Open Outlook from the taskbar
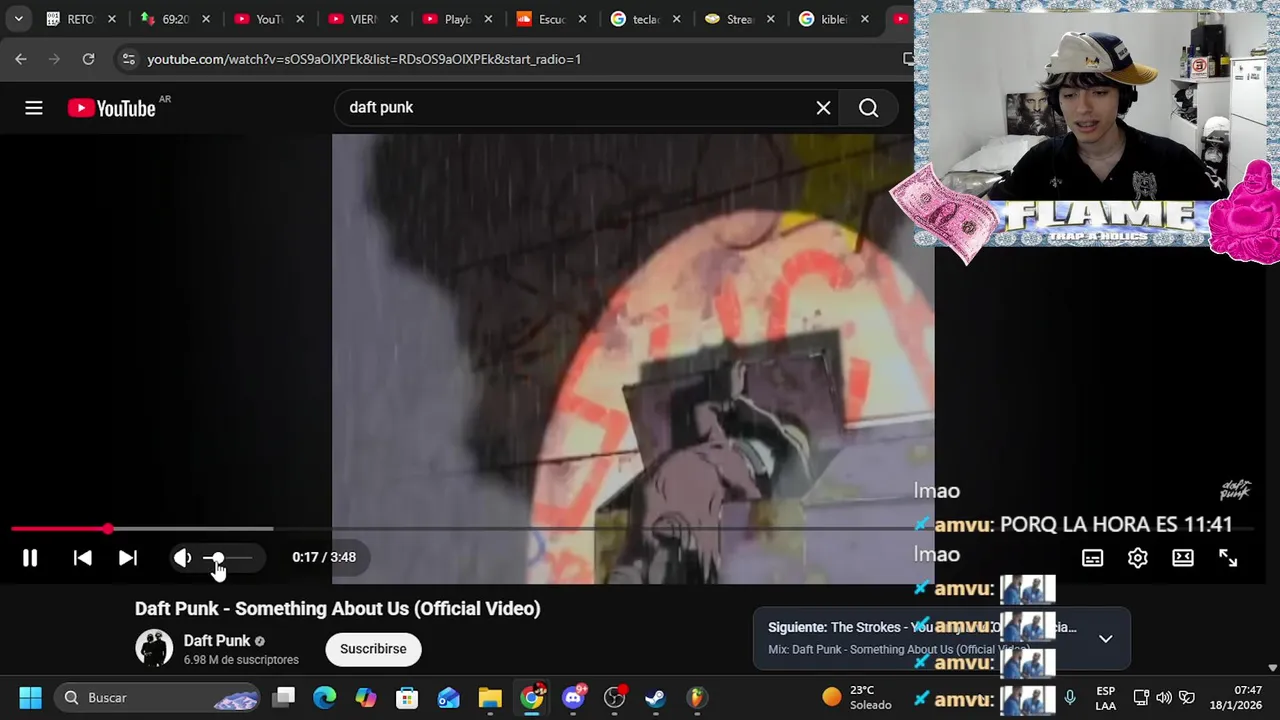The height and width of the screenshot is (720, 1280). point(448,698)
